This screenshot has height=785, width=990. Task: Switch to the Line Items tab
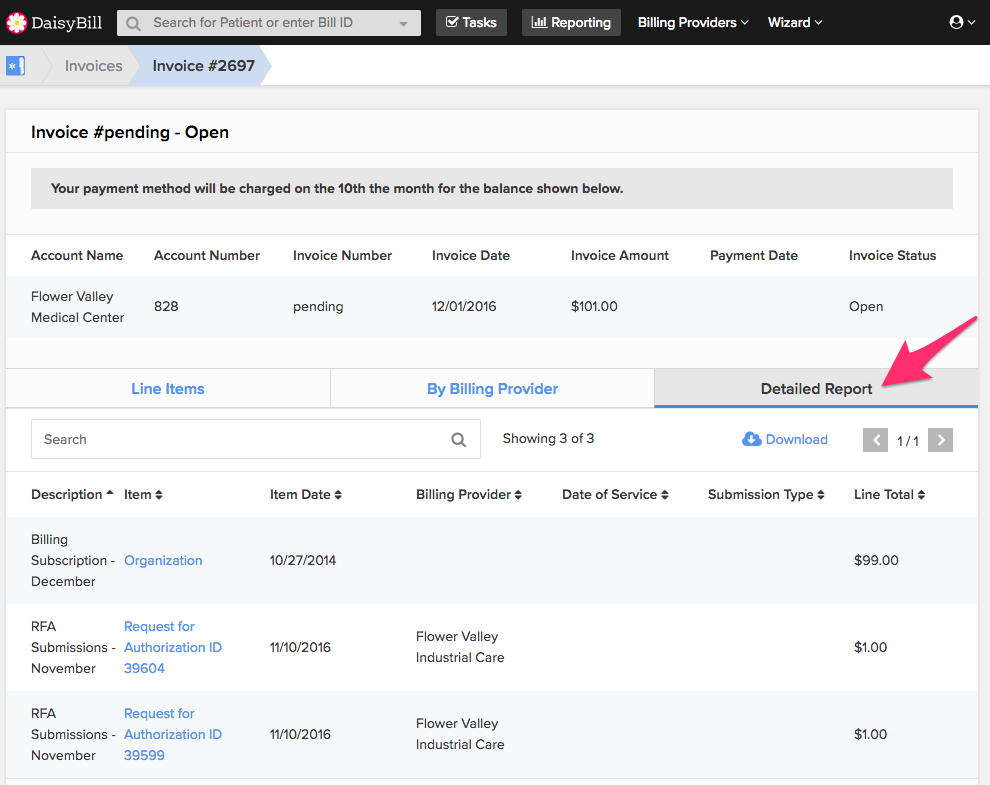click(168, 388)
